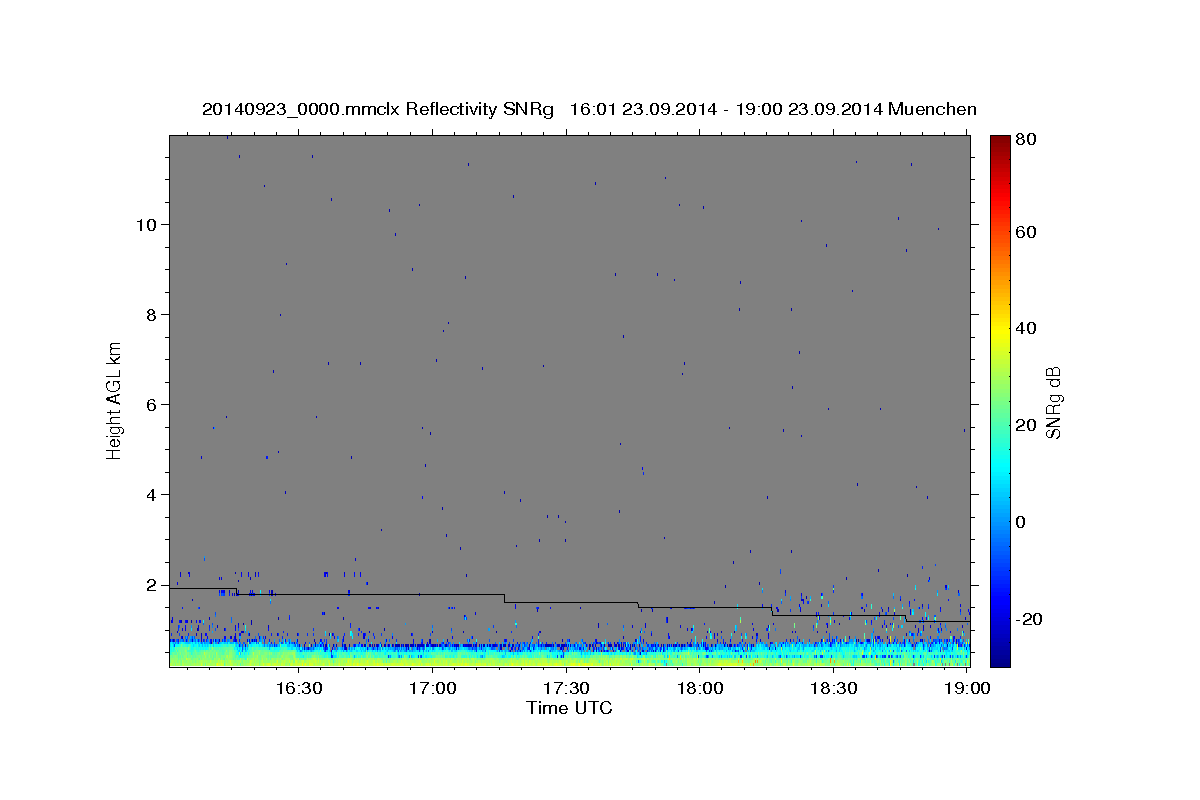Click the height tick label 2
Viewport: 1200px width, 800px height.
click(152, 585)
